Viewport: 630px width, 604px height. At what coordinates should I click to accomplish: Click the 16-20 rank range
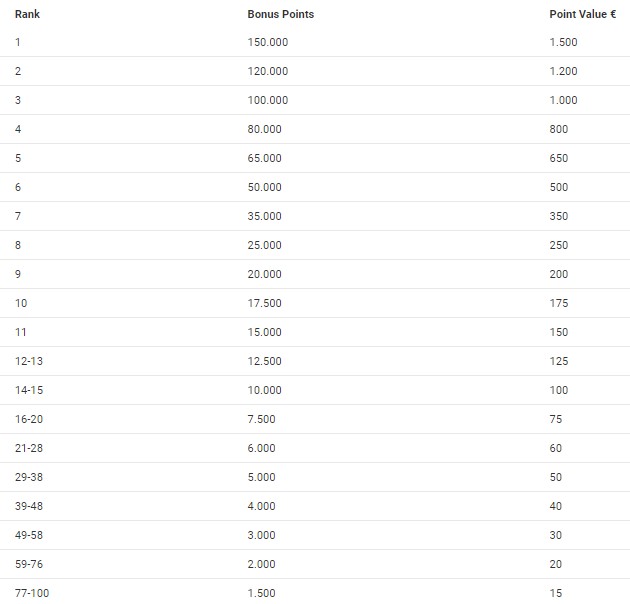pyautogui.click(x=29, y=419)
